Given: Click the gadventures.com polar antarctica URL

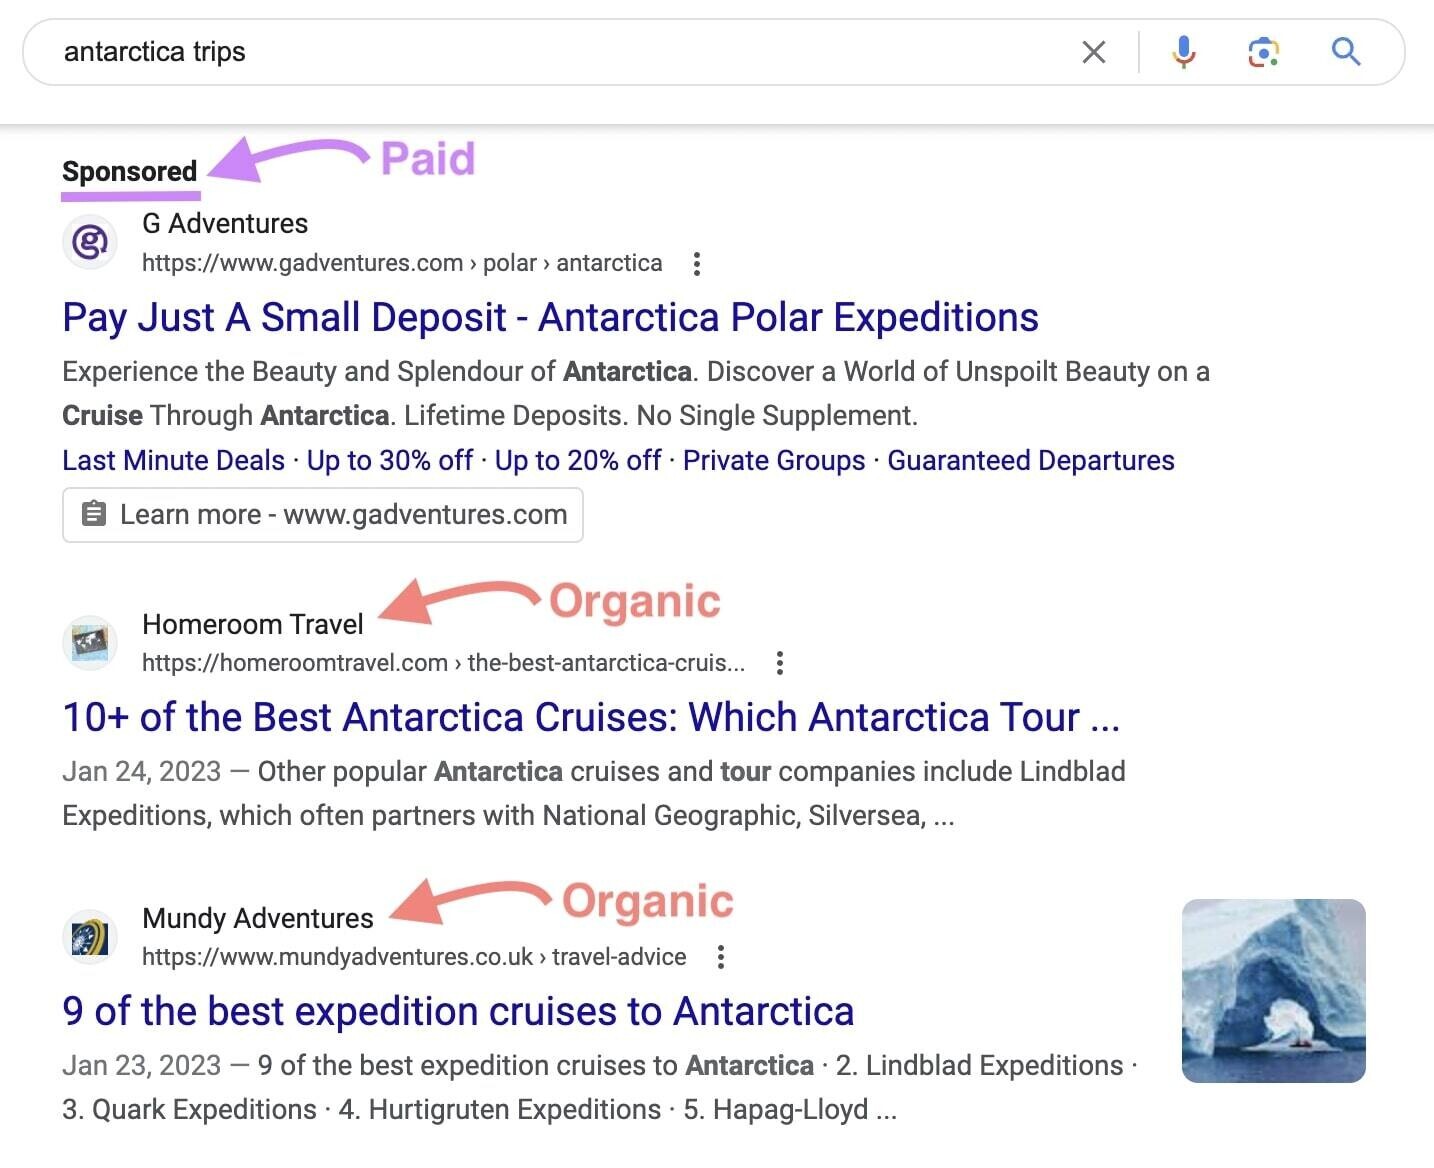Looking at the screenshot, I should pyautogui.click(x=402, y=263).
